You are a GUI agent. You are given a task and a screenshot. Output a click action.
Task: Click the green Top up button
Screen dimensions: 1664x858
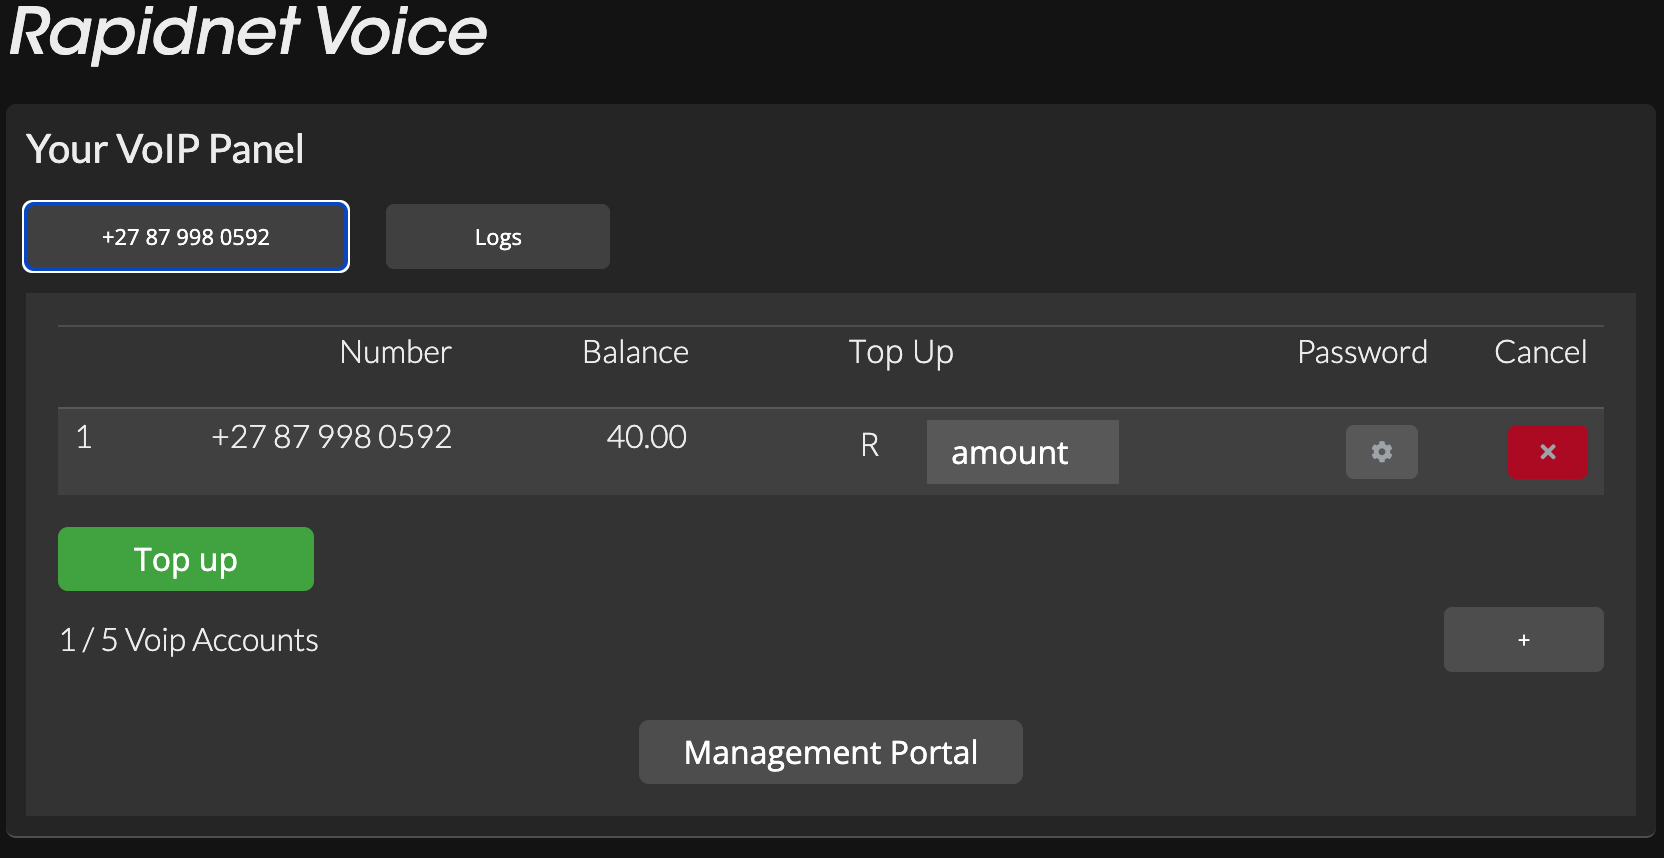(186, 559)
